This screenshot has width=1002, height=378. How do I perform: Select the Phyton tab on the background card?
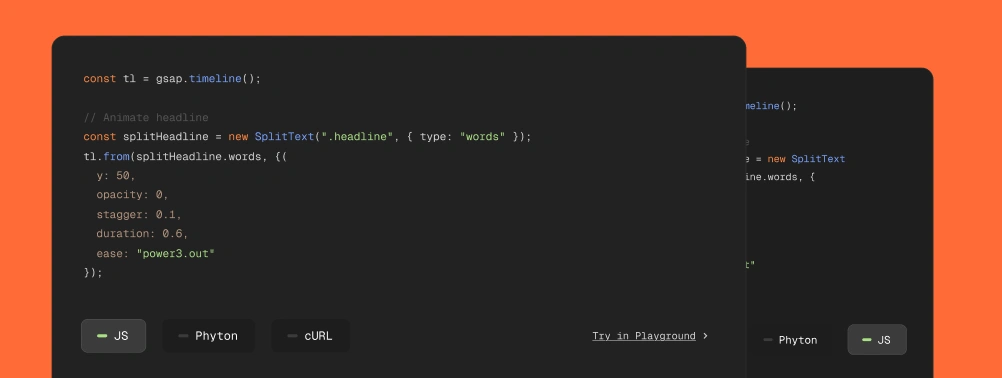(x=790, y=340)
